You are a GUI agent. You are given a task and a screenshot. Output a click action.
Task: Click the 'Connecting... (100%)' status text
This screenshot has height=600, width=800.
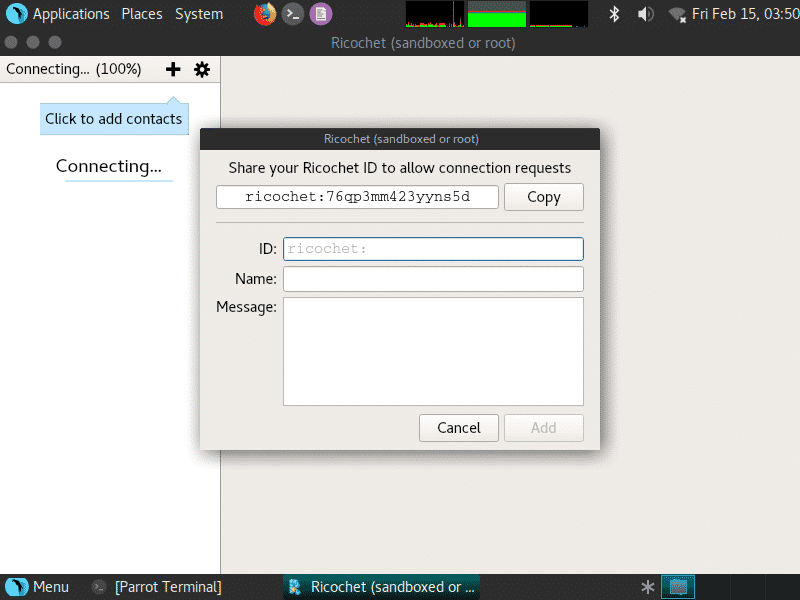pos(73,69)
